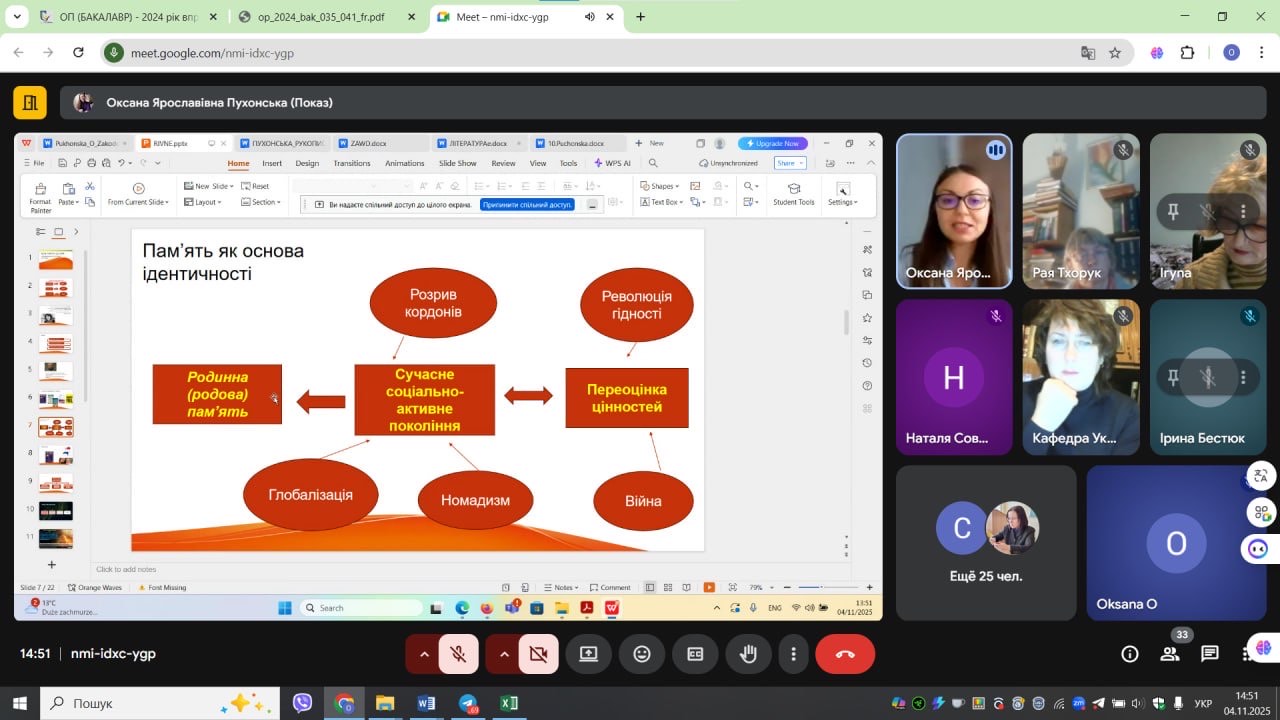Expand video settings arrow beside camera
The image size is (1280, 720).
504,654
